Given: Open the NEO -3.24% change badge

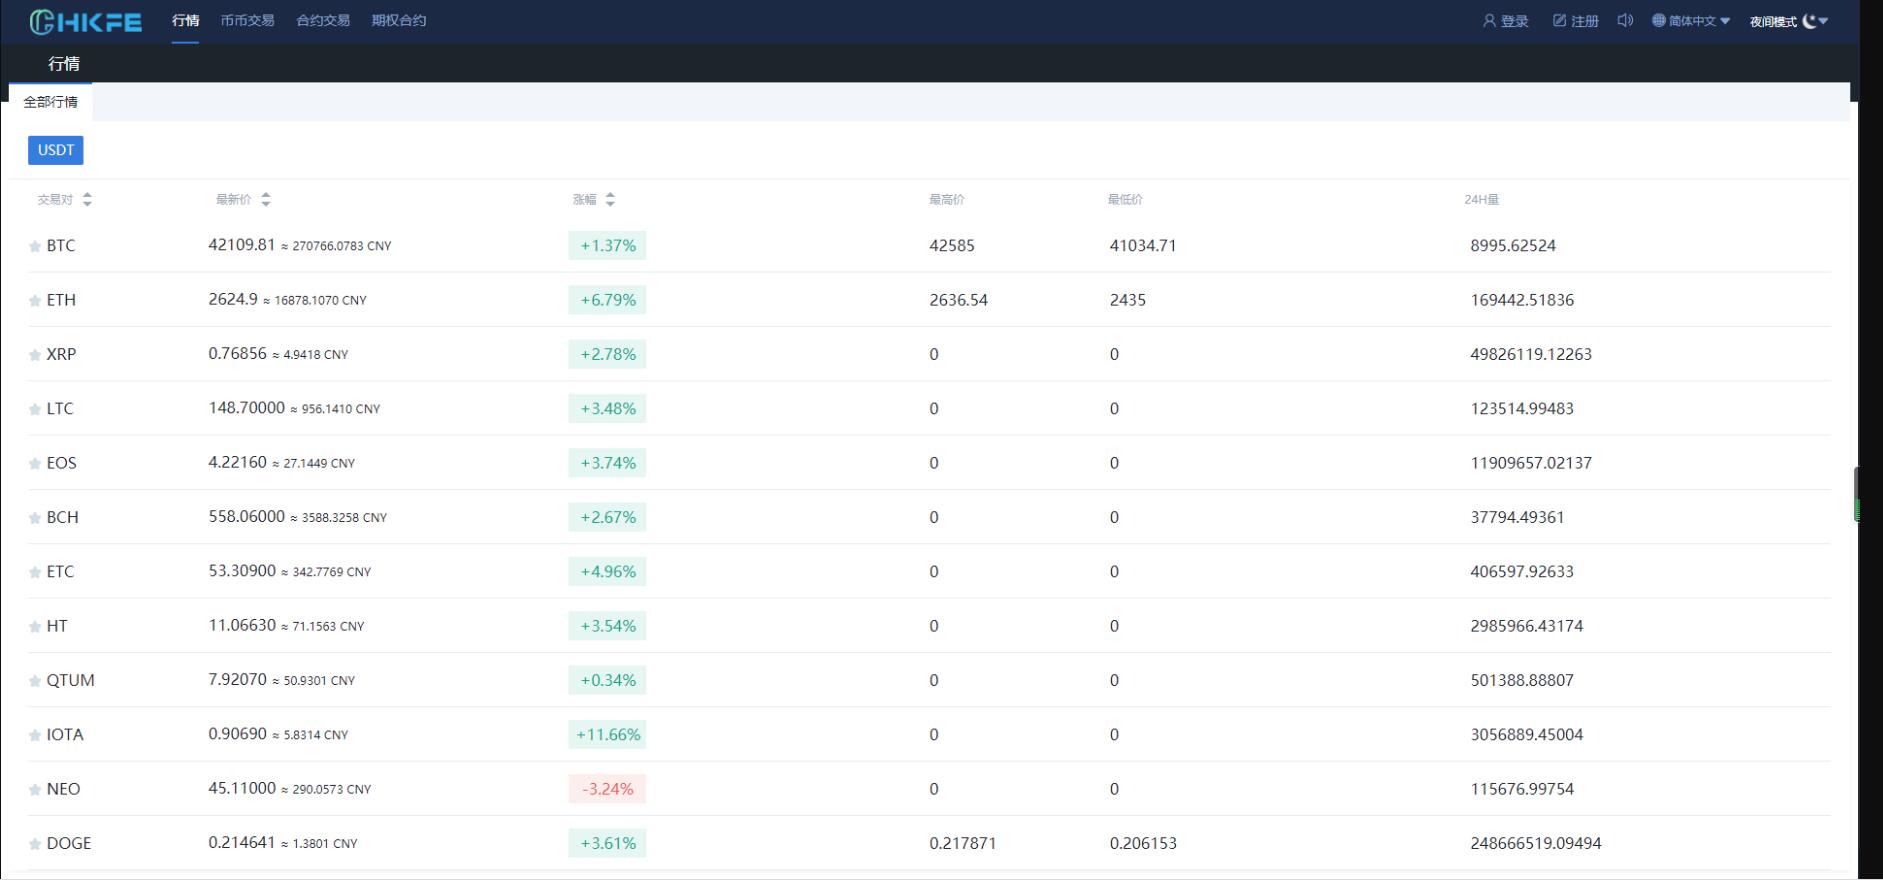Looking at the screenshot, I should tap(607, 789).
